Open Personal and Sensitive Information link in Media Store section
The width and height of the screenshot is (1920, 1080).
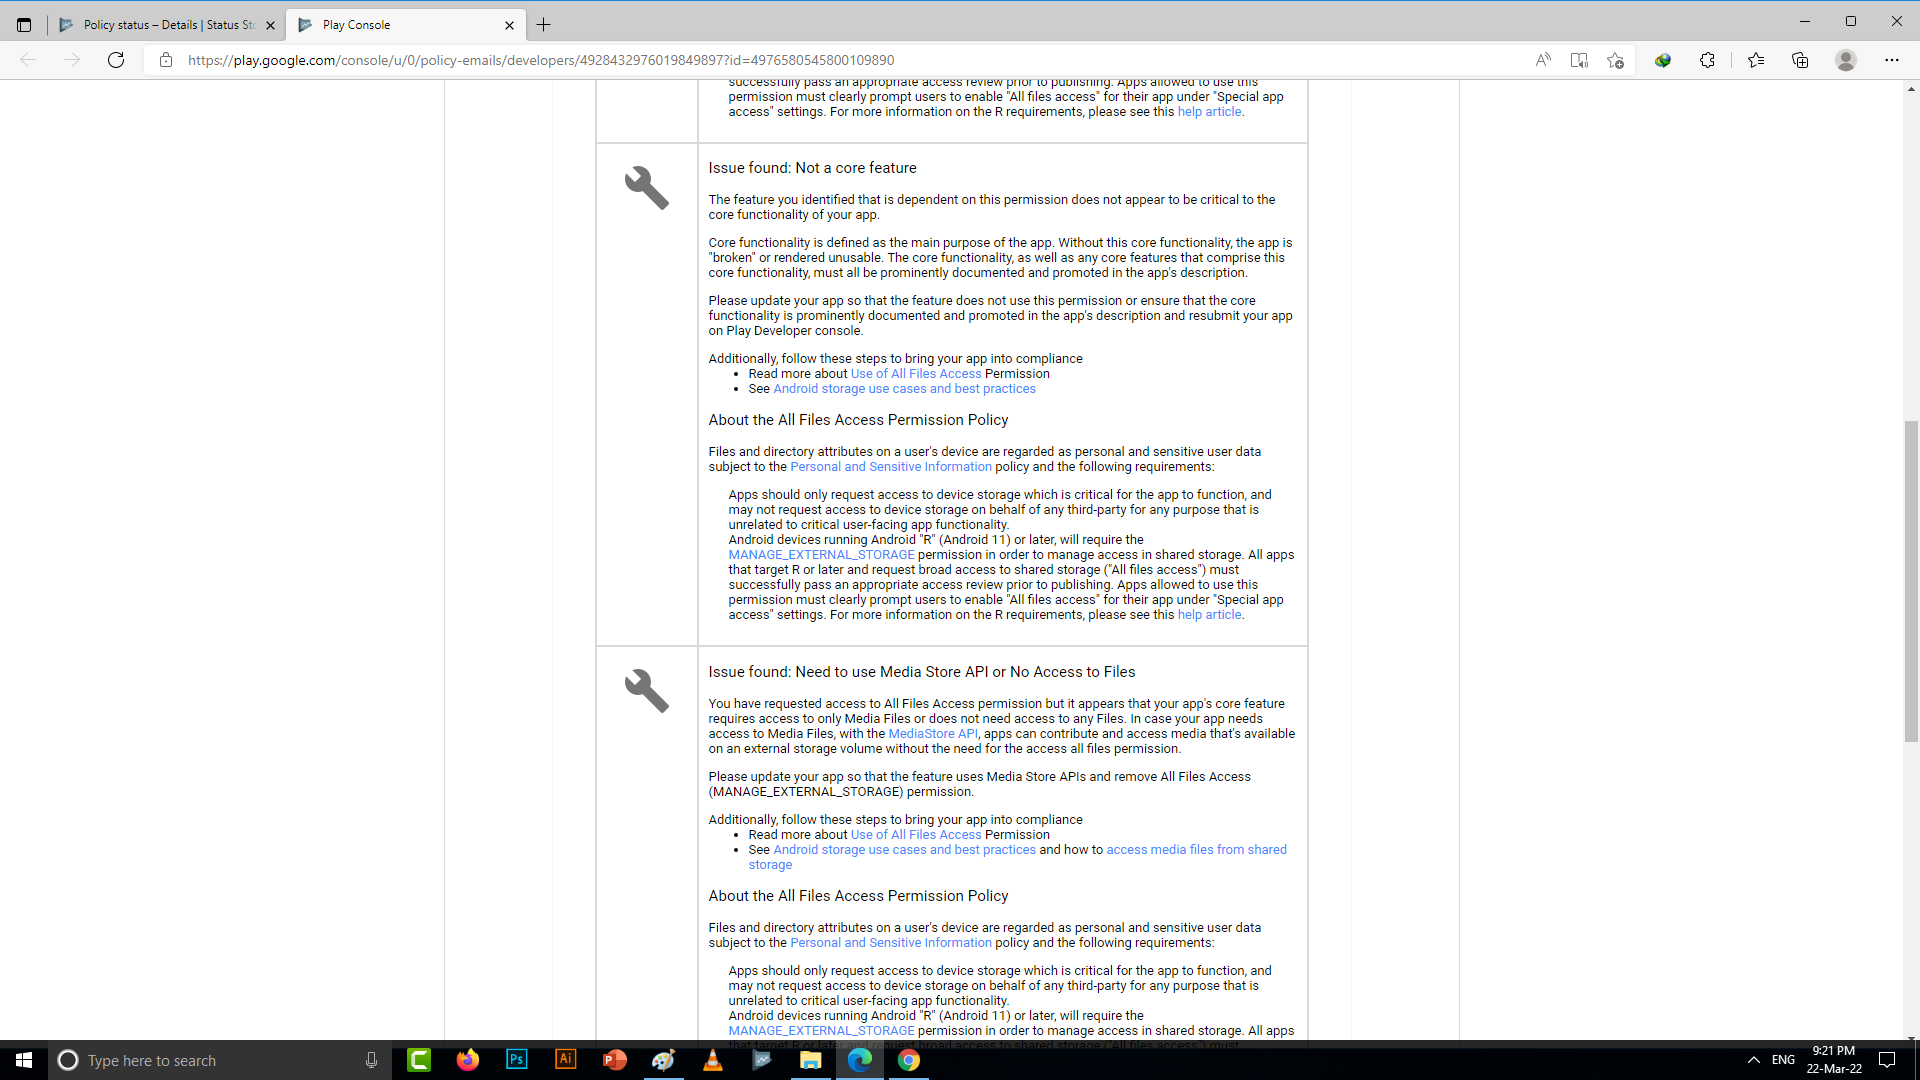[891, 943]
